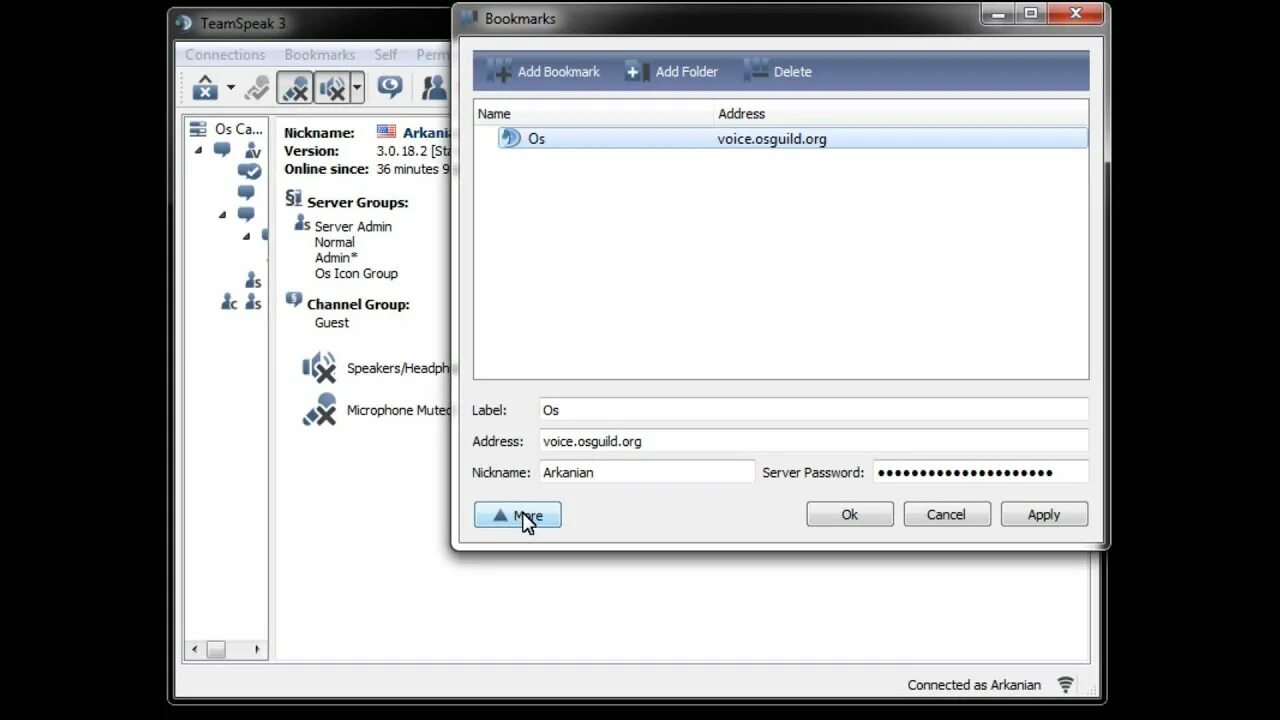Toggle the speakers mute toolbar button
This screenshot has width=1280, height=720.
tap(332, 88)
